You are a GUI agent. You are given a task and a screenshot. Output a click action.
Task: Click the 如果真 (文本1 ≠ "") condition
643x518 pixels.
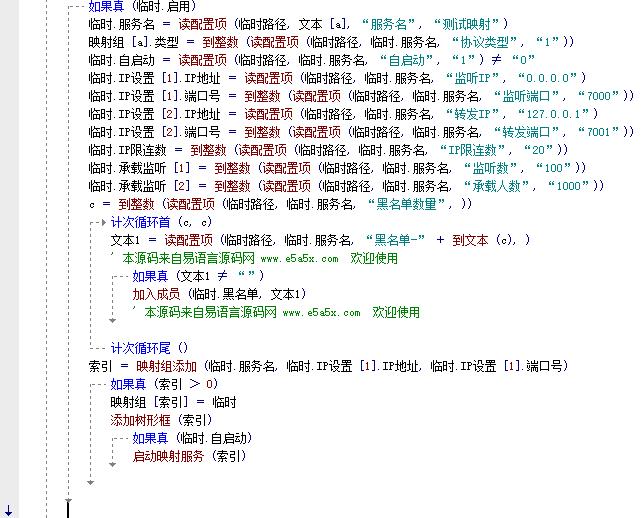(x=198, y=276)
